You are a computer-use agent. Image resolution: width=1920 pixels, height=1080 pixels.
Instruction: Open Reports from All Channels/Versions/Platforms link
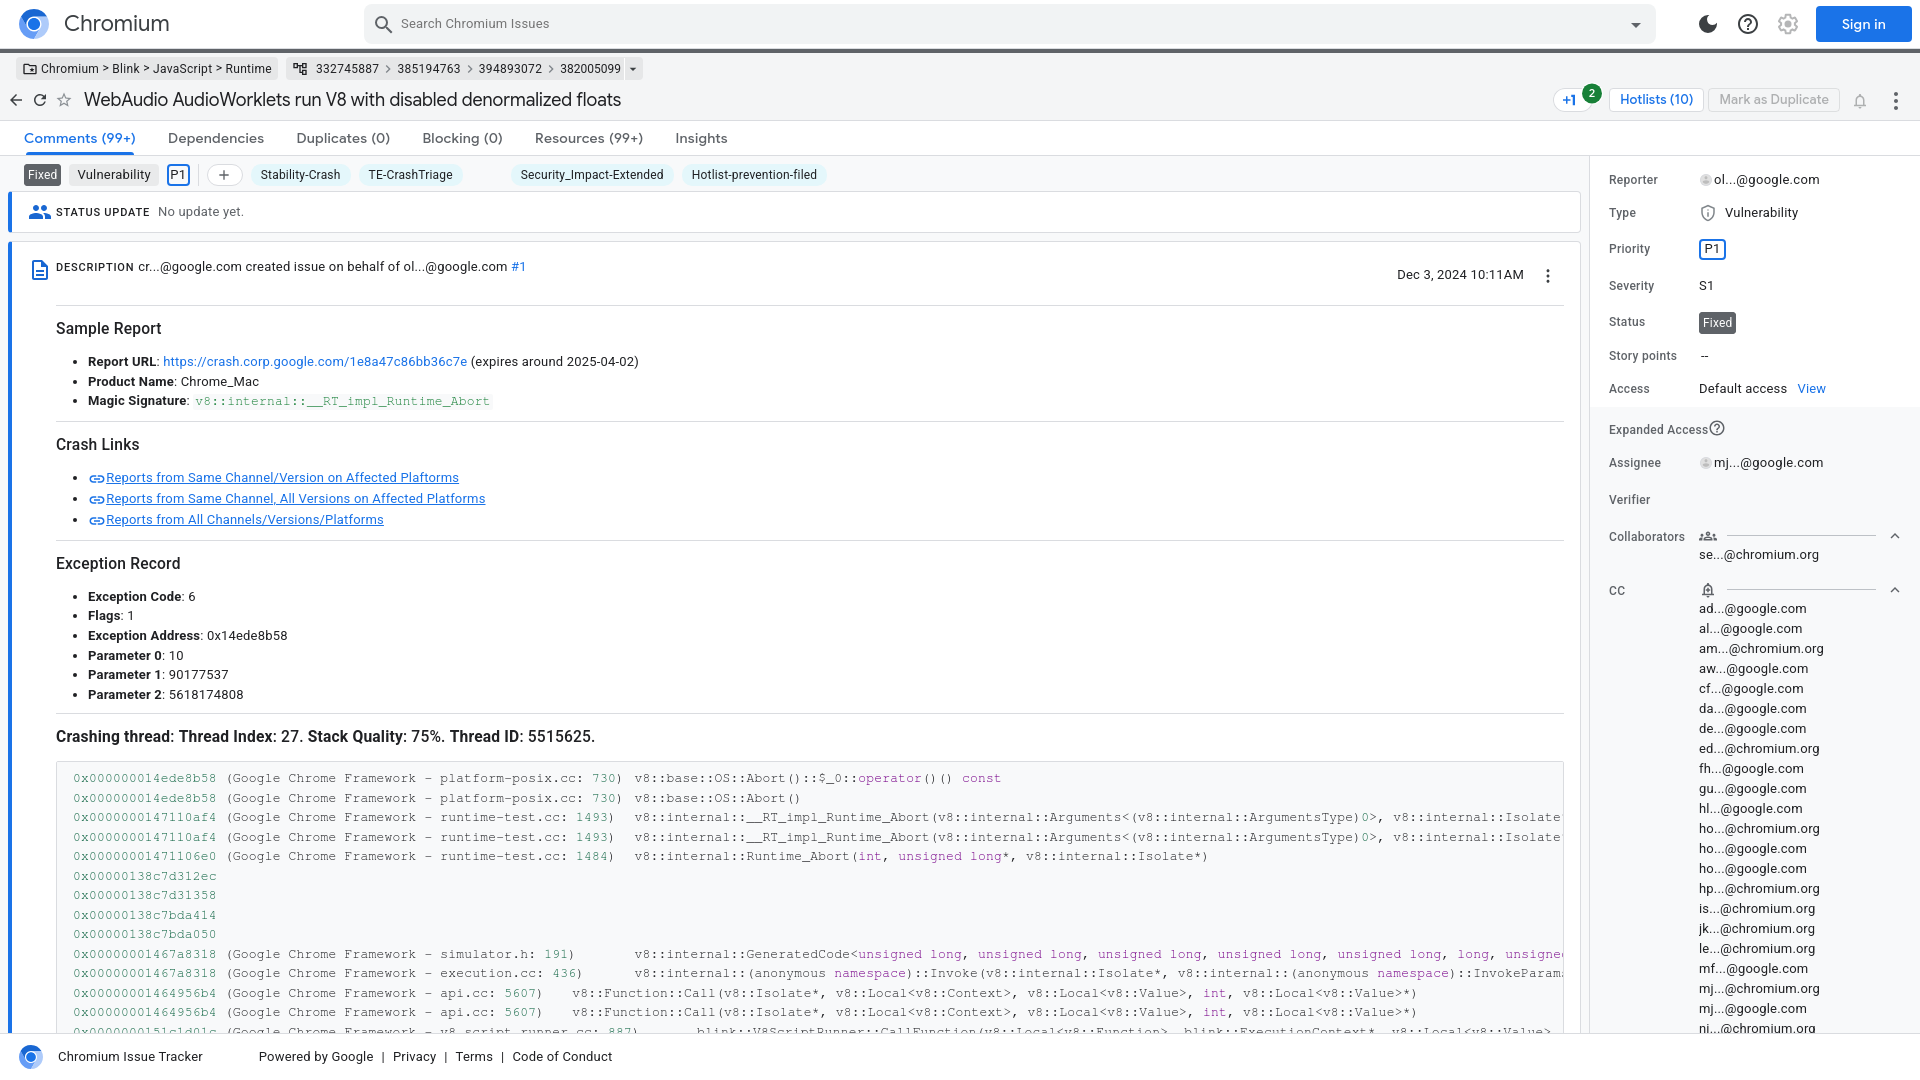[245, 519]
